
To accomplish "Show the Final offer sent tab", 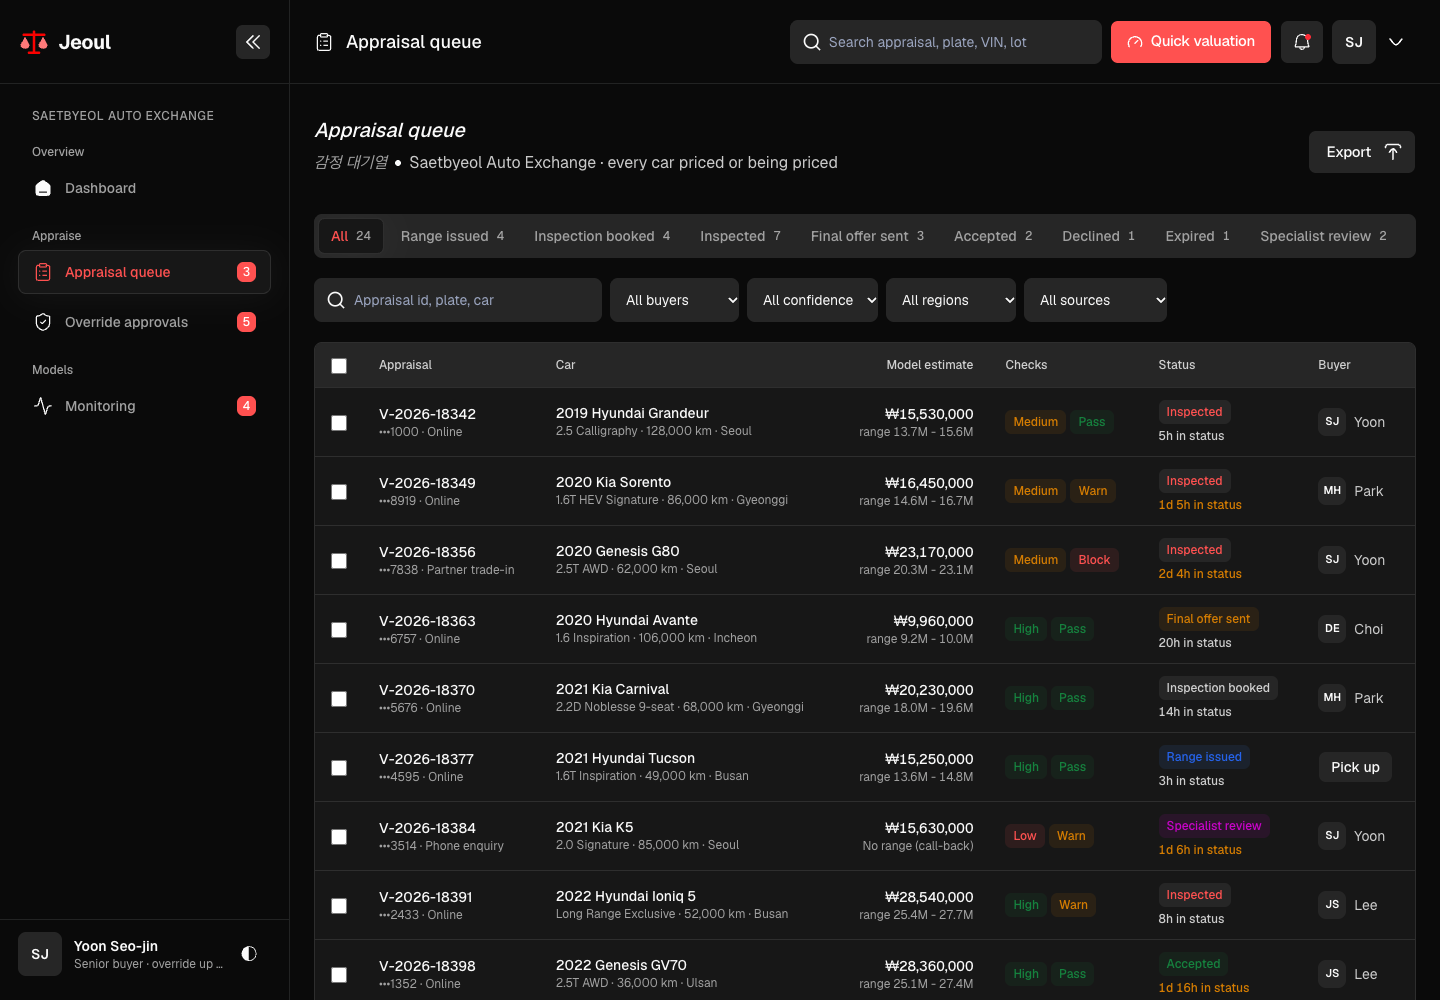I will [x=867, y=236].
